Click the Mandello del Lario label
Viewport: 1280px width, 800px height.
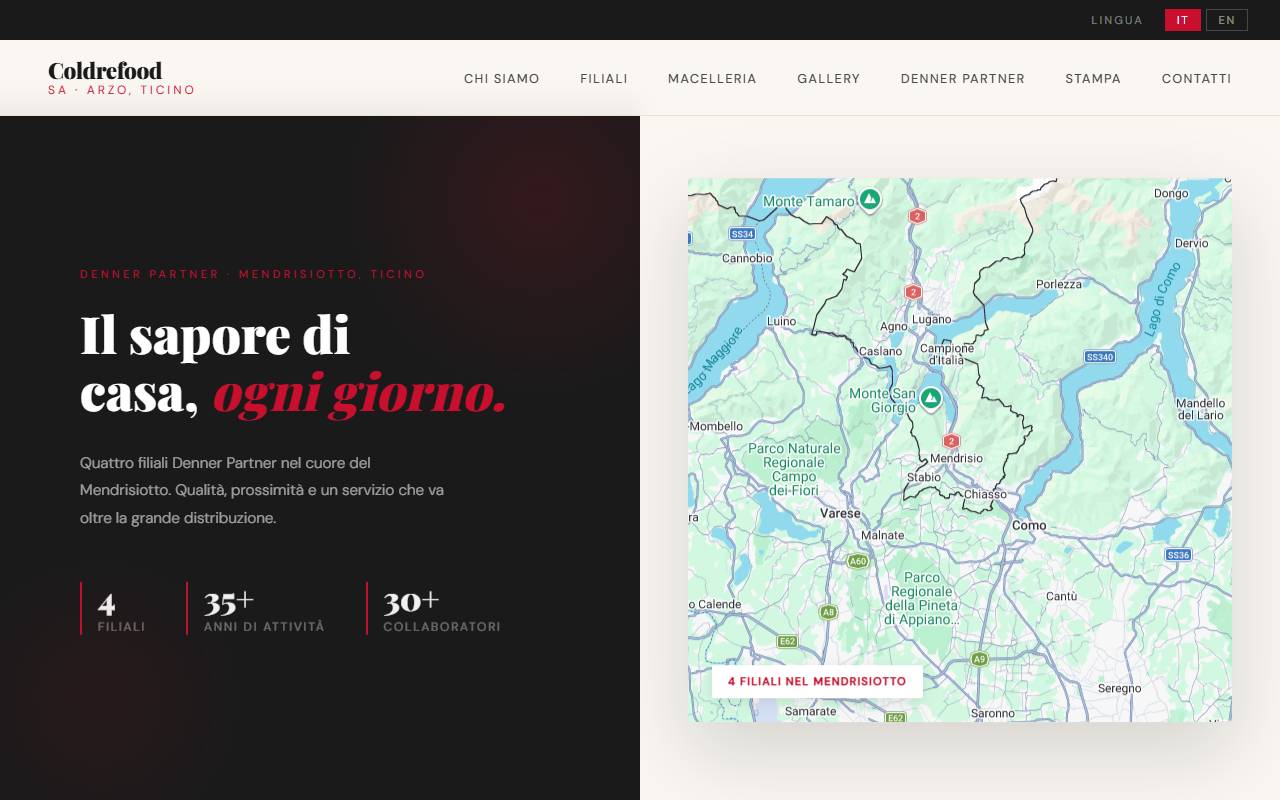[1200, 409]
